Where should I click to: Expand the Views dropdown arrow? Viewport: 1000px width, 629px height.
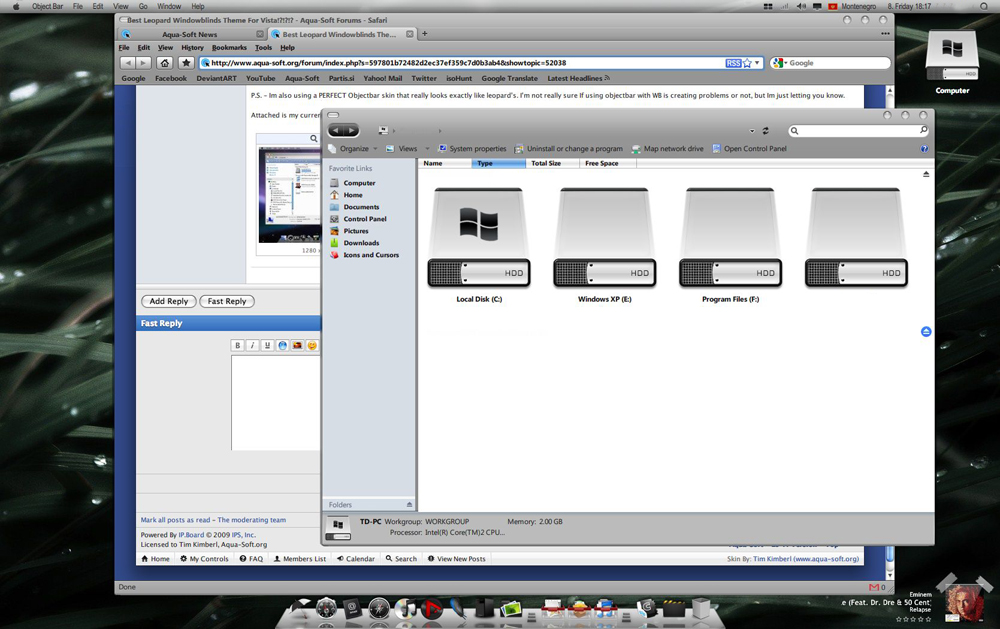tap(427, 149)
